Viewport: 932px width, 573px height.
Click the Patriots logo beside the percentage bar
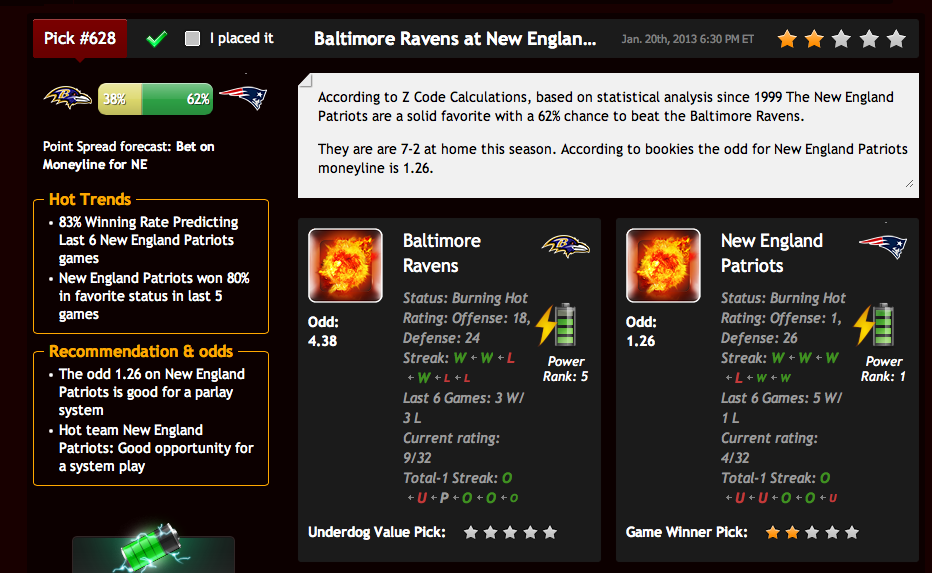coord(244,97)
